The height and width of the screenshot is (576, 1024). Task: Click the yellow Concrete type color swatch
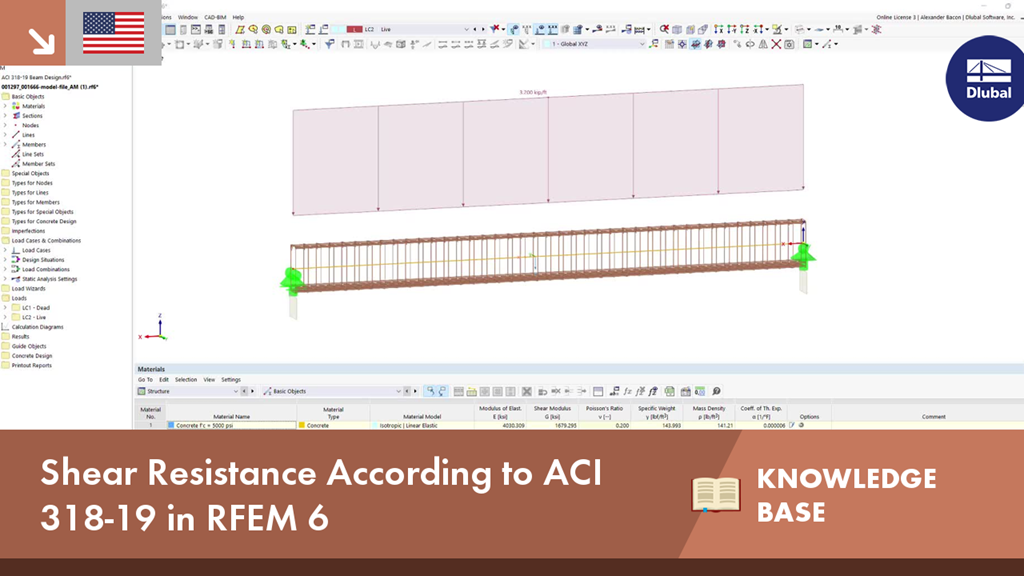pyautogui.click(x=302, y=425)
